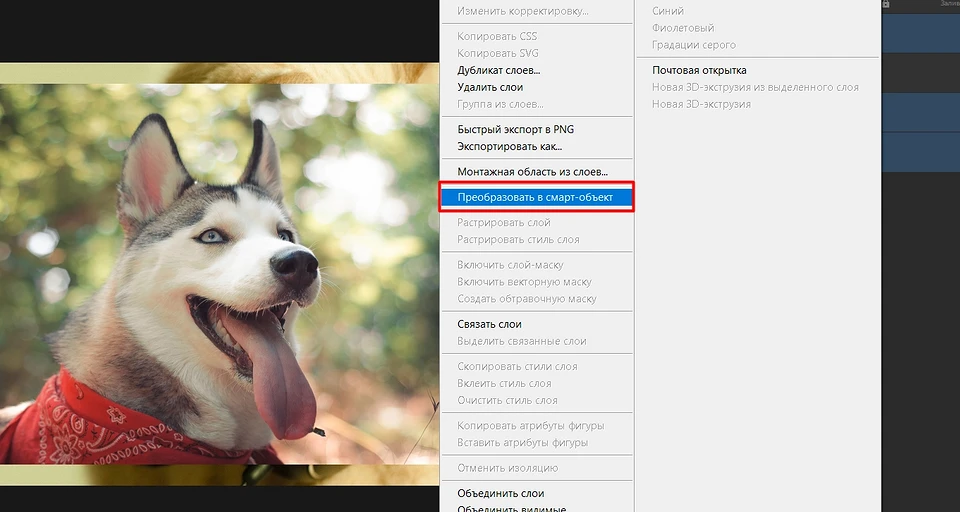Choose 'Быстрый экспорт в PNG'
Screen dimensions: 960x512
click(515, 129)
